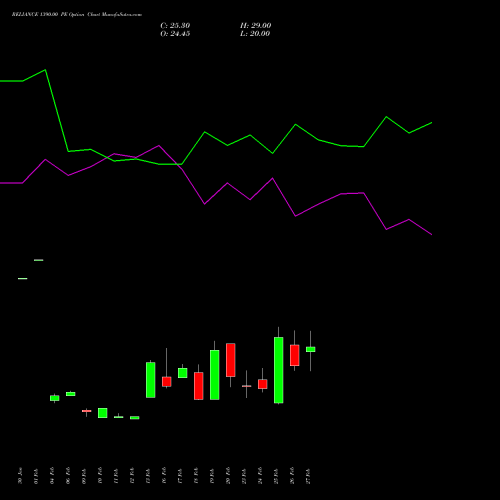Click the 30 Jan date label
This screenshot has height=500, width=500.
(20, 476)
